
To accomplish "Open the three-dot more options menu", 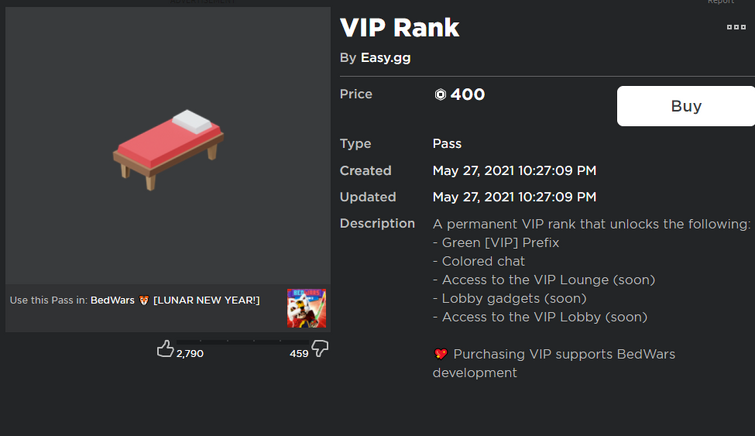I will coord(736,27).
